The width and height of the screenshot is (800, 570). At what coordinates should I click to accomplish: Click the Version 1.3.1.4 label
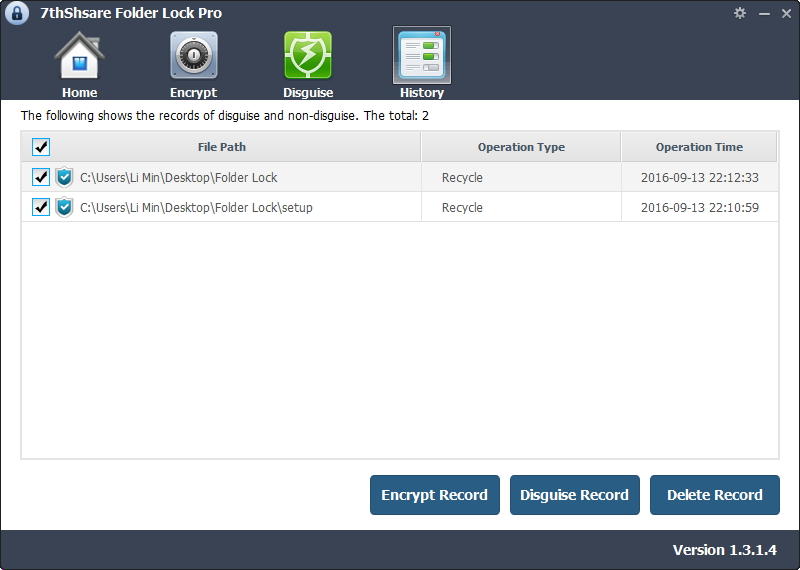click(x=724, y=550)
